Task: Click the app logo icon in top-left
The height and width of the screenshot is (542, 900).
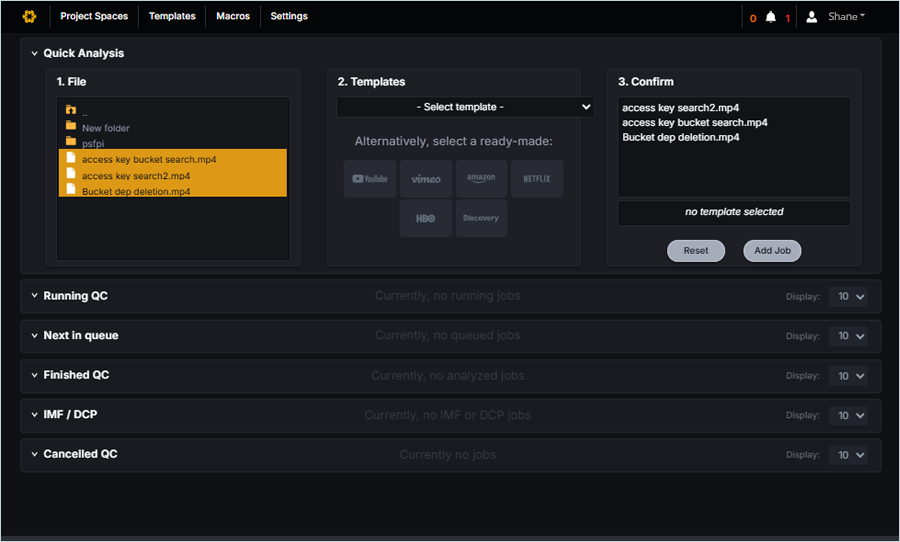Action: (29, 16)
